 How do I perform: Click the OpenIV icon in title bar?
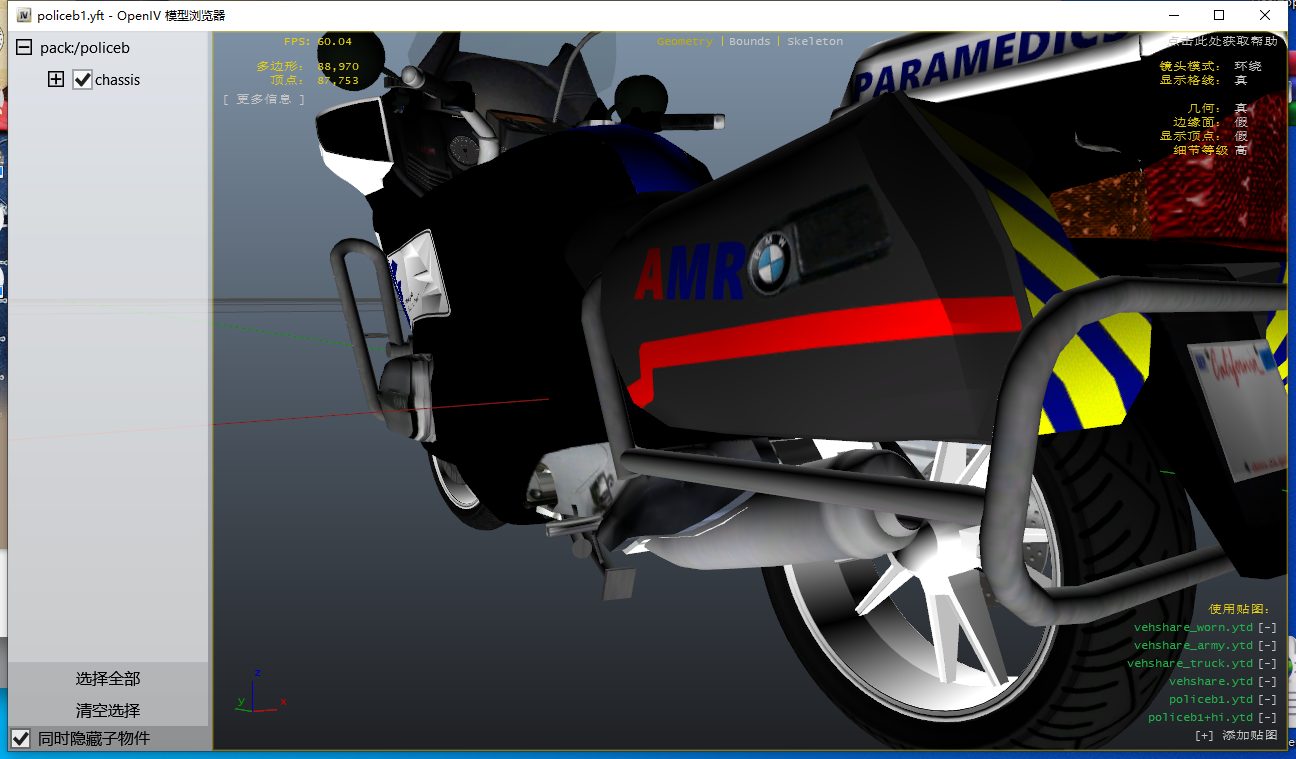pos(23,15)
